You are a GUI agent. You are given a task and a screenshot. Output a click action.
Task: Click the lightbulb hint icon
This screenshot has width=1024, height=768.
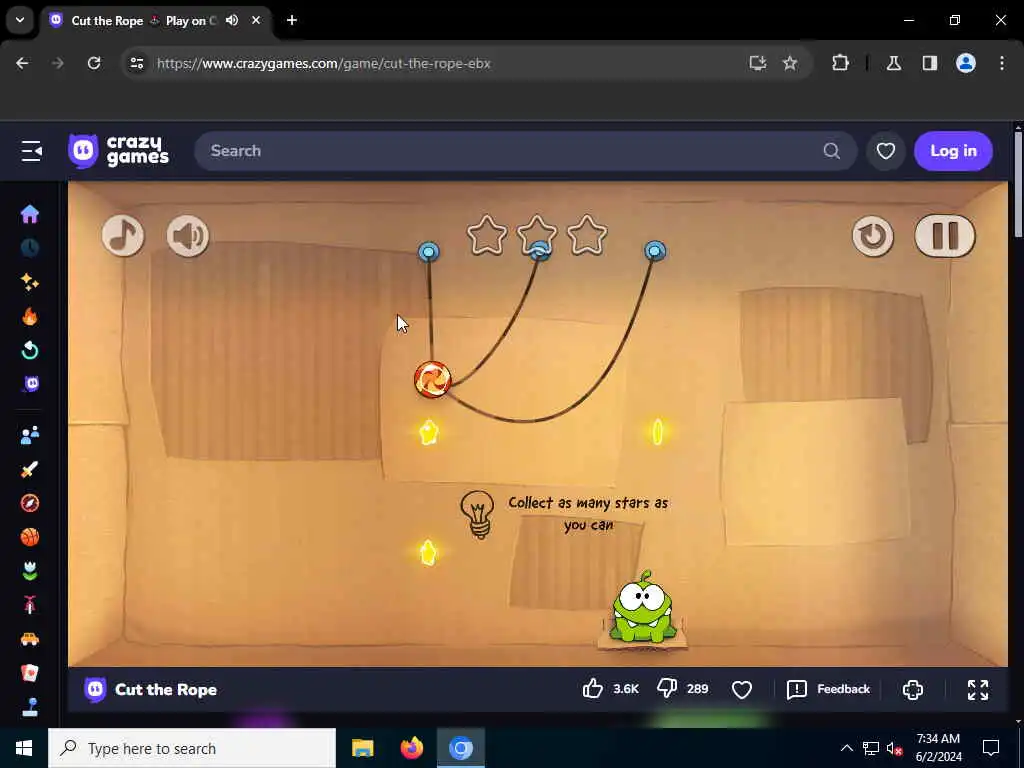click(477, 515)
